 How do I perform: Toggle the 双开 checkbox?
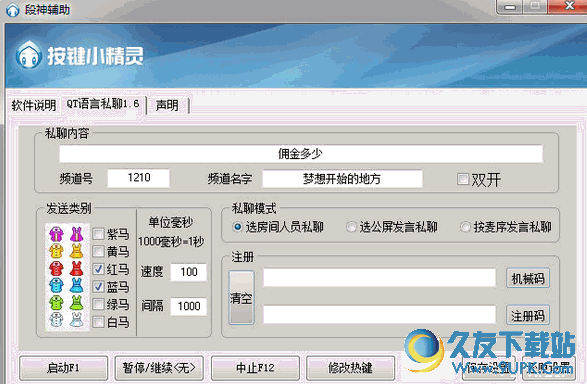[x=463, y=179]
